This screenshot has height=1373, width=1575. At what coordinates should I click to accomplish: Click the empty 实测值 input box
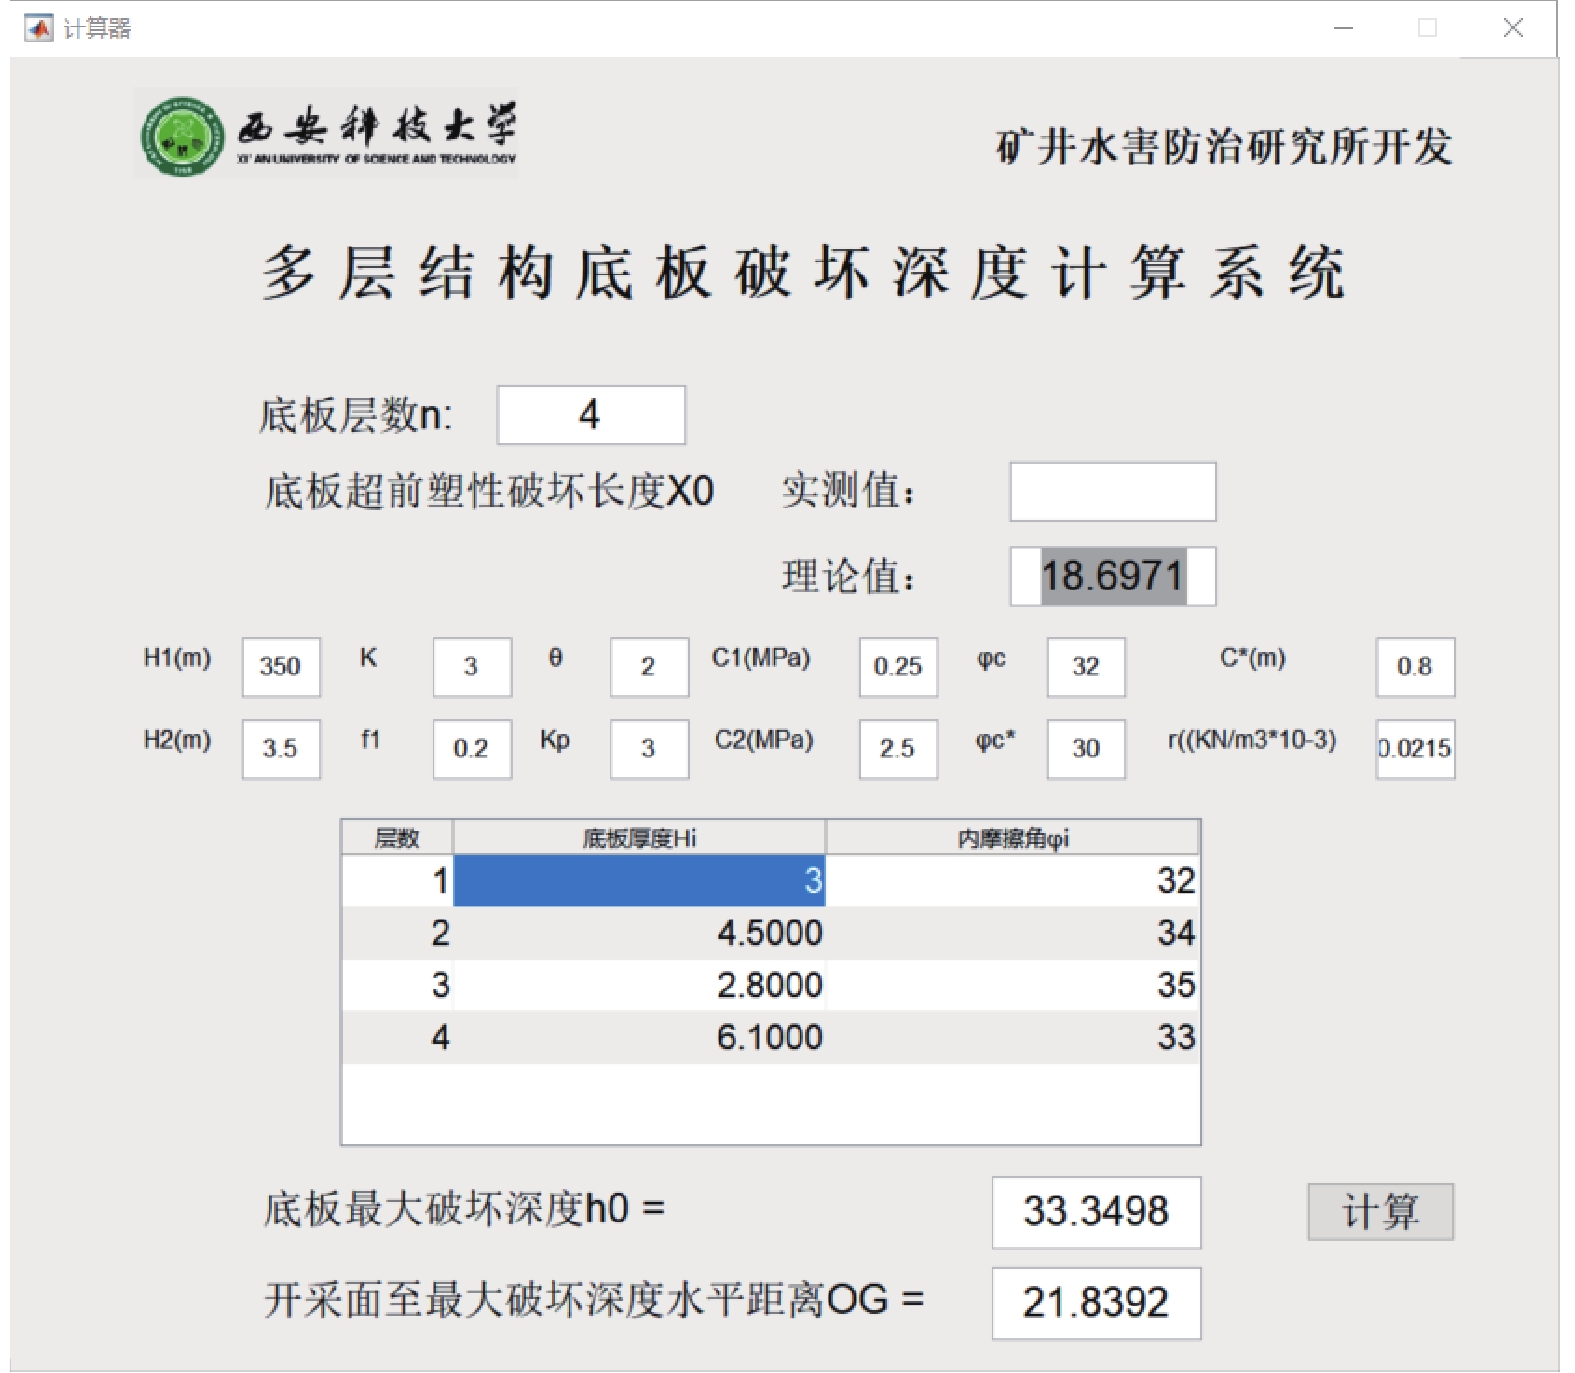click(x=1112, y=492)
